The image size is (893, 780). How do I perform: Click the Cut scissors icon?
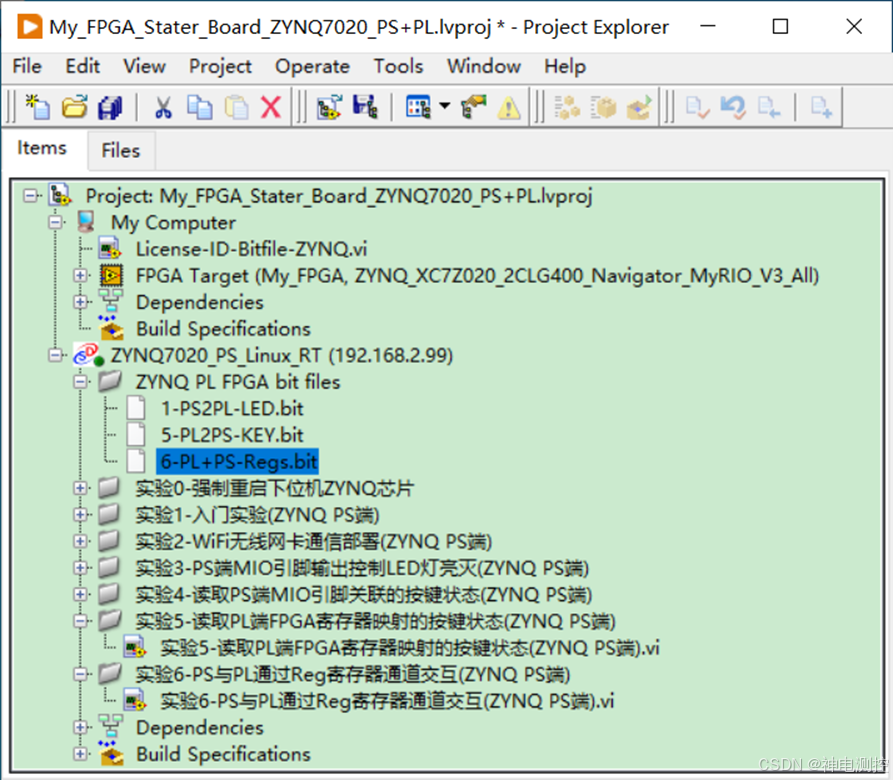(163, 106)
